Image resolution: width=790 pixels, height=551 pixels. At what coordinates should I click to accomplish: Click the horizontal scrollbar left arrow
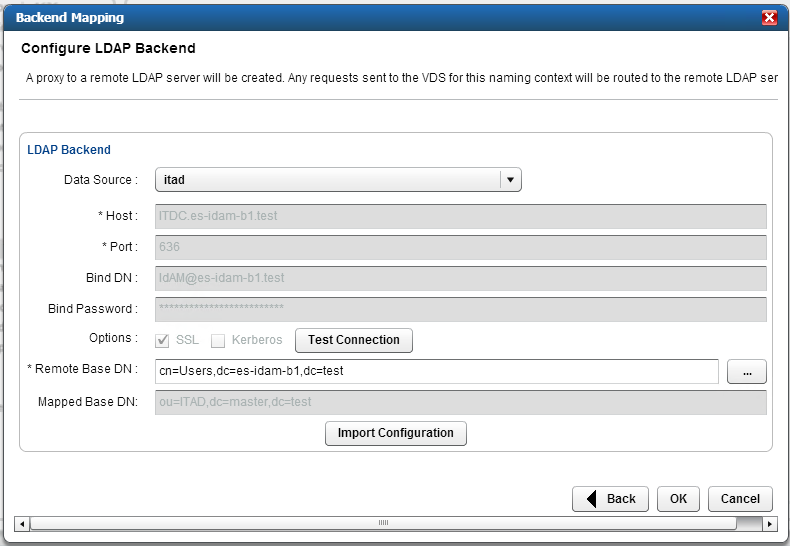22,524
